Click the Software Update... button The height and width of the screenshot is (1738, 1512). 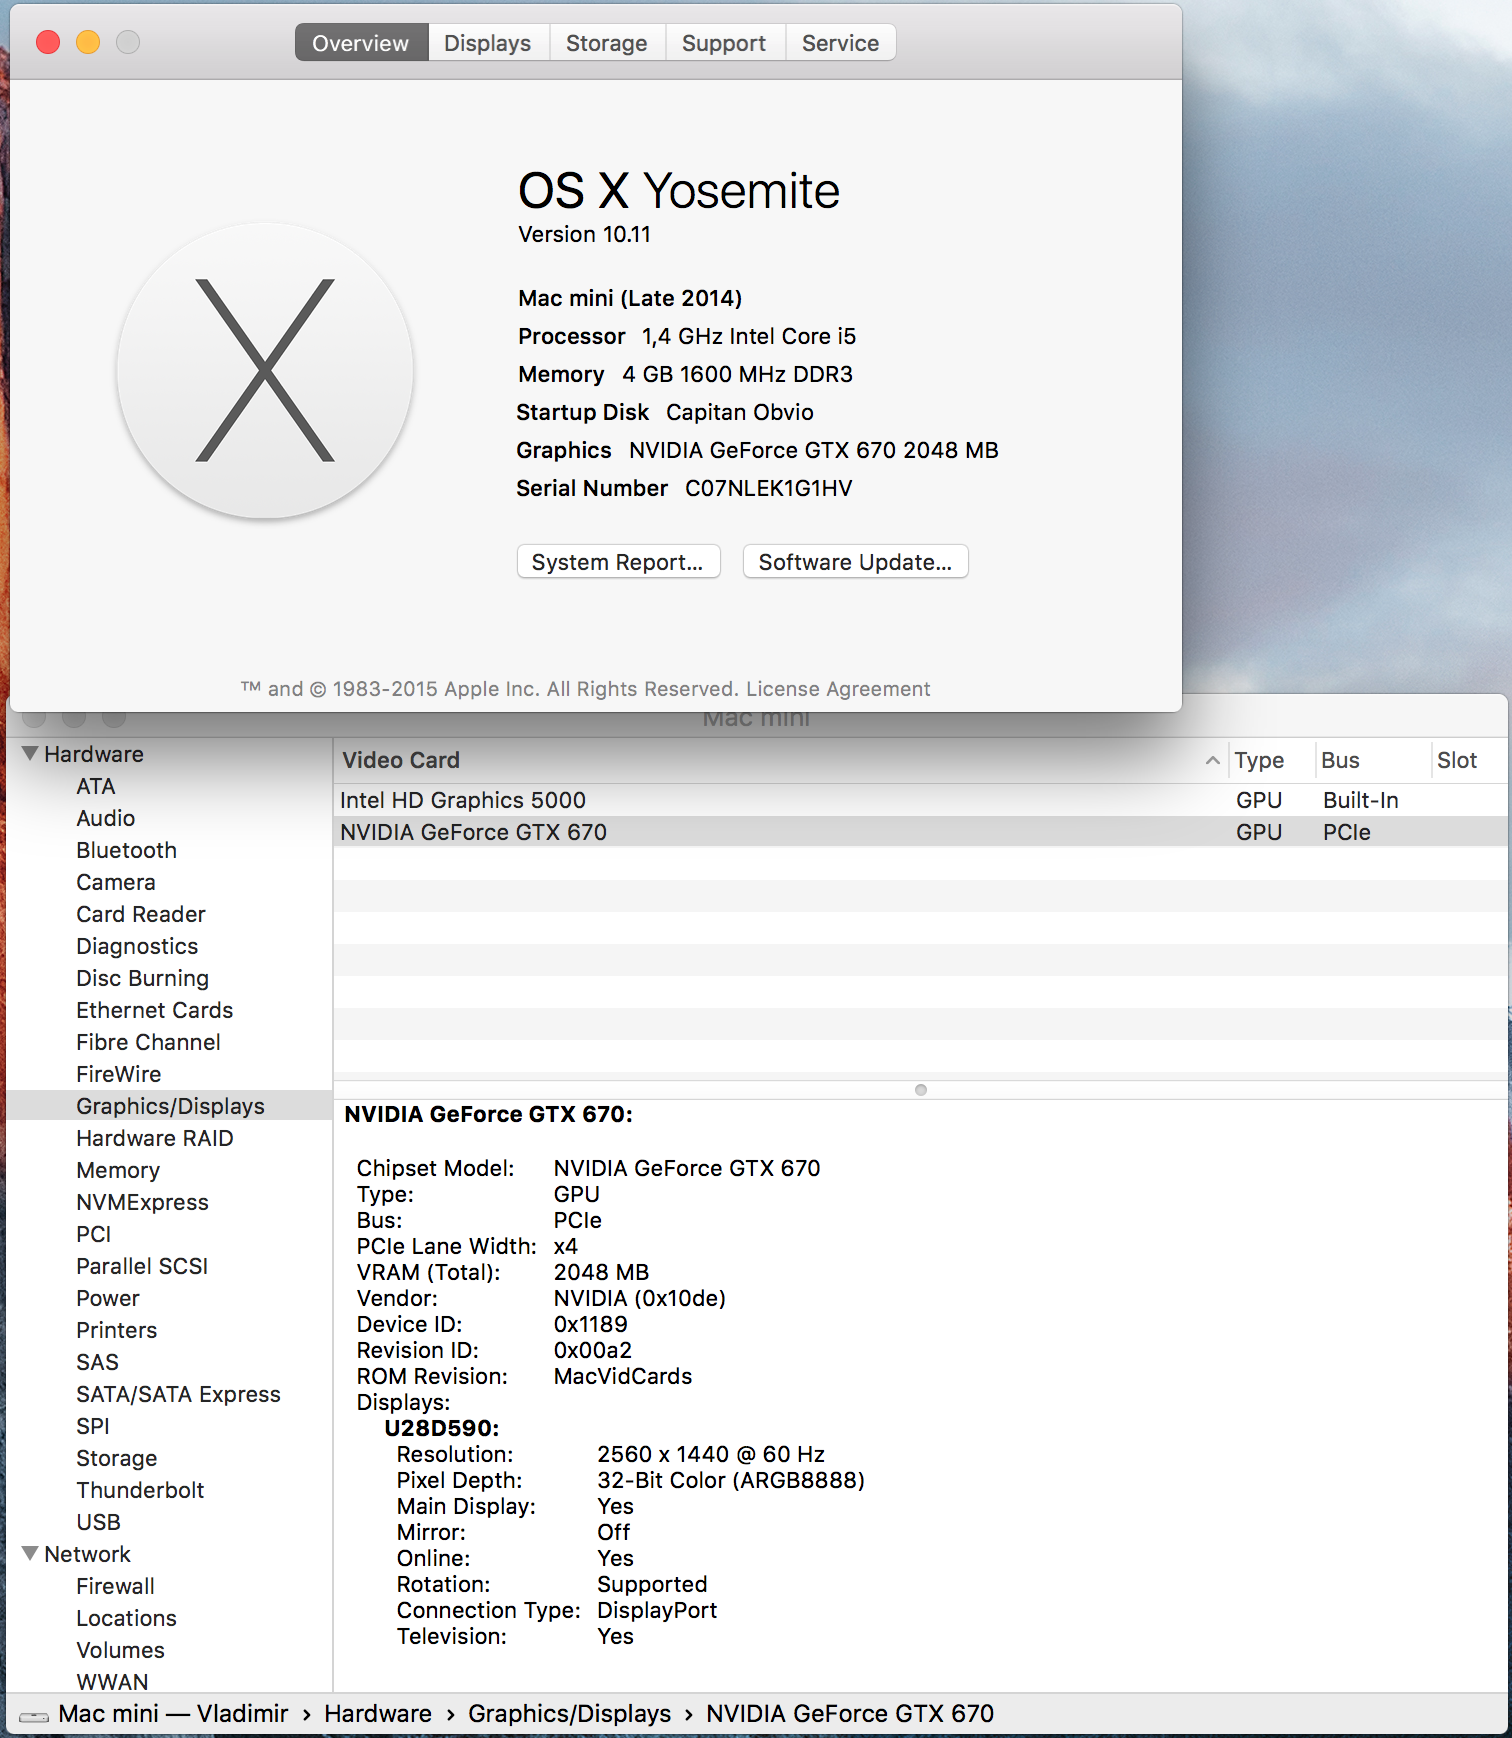click(855, 562)
